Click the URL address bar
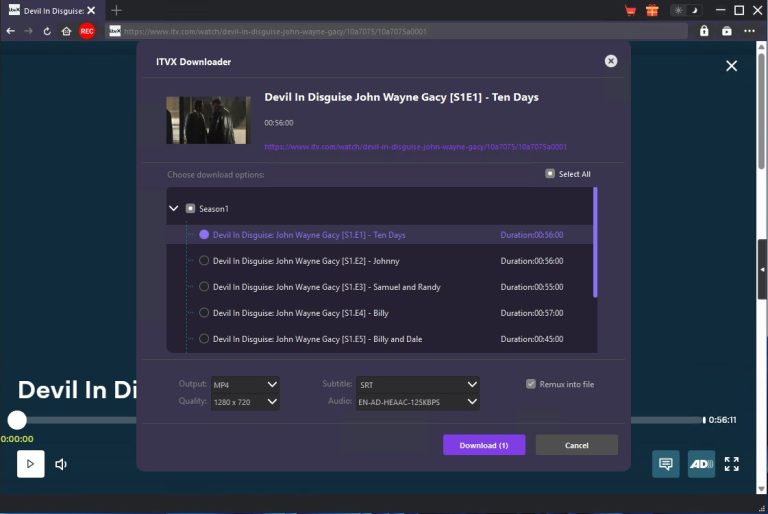 (397, 31)
